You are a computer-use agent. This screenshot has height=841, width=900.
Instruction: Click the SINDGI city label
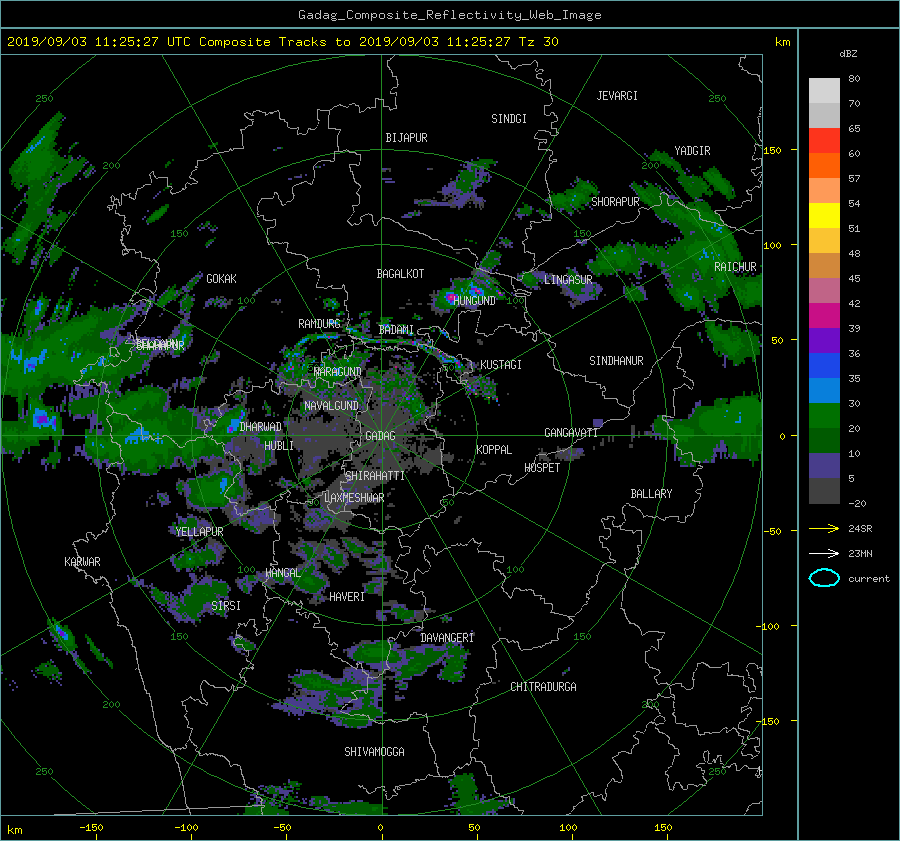(509, 119)
